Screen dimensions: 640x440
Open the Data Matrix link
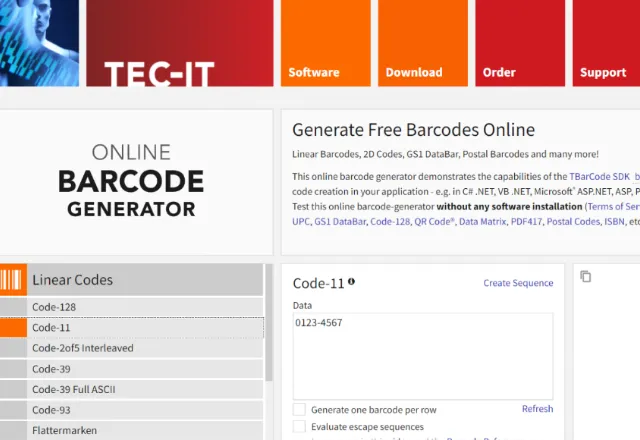[482, 221]
